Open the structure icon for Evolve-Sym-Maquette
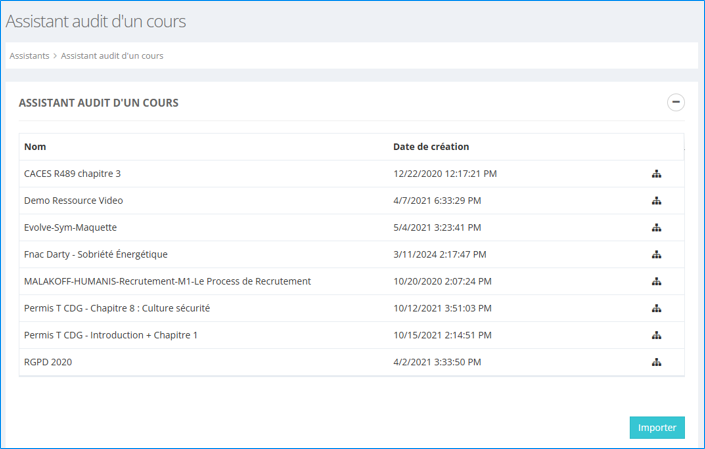The image size is (705, 449). coord(657,228)
